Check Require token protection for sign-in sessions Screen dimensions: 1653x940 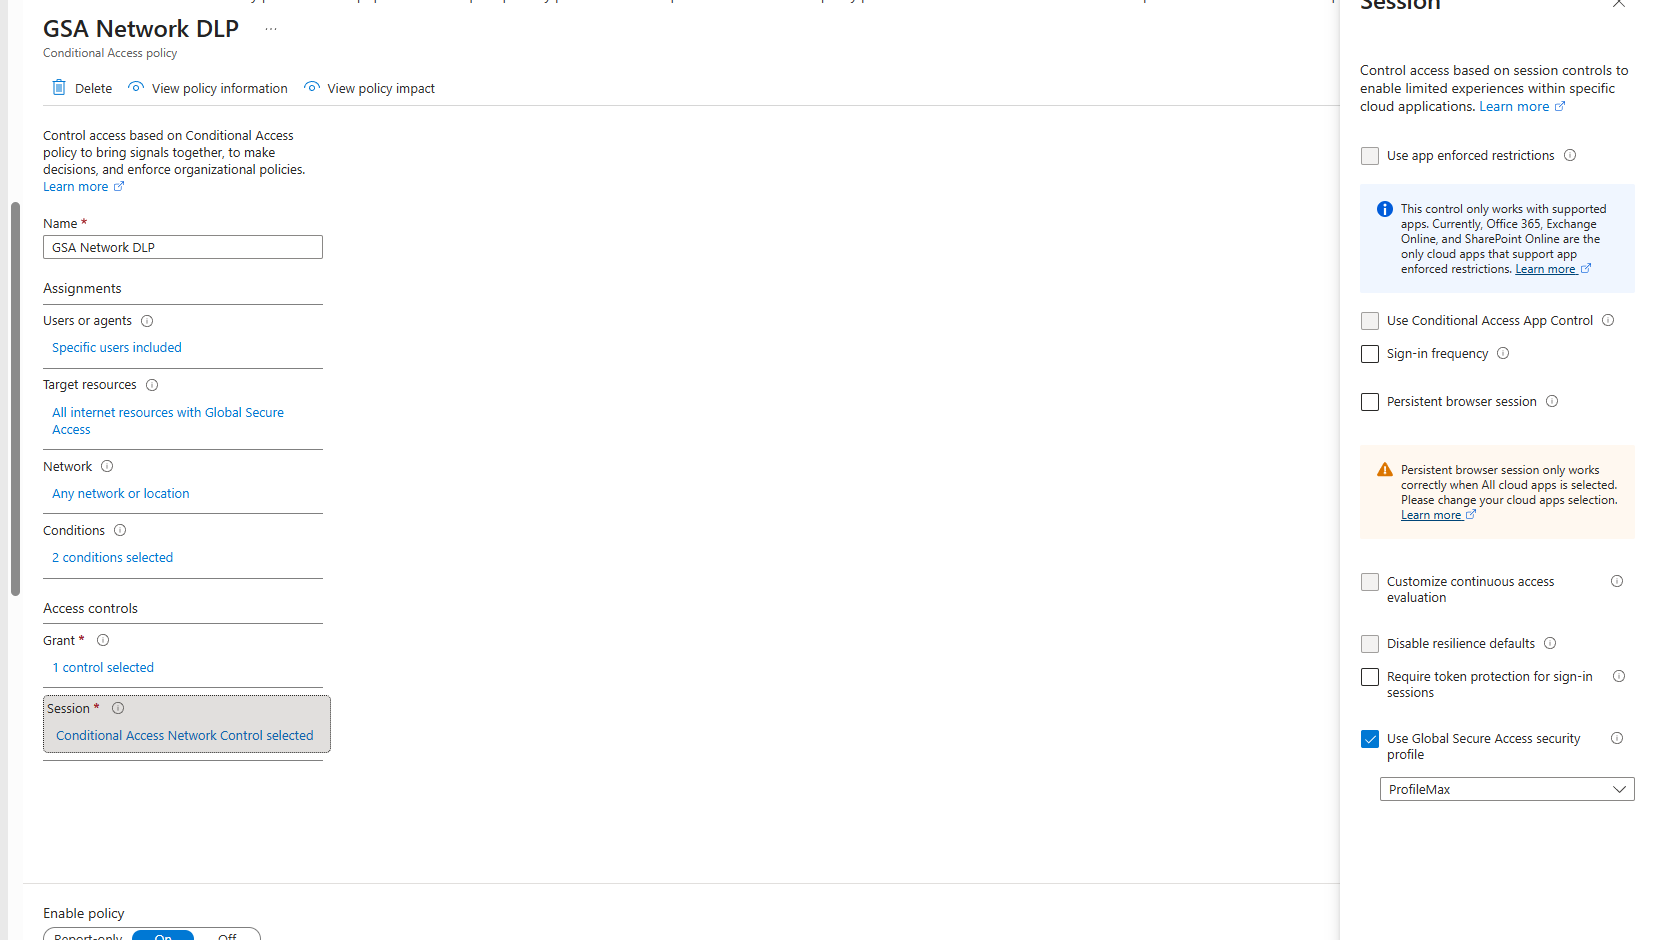click(1370, 677)
